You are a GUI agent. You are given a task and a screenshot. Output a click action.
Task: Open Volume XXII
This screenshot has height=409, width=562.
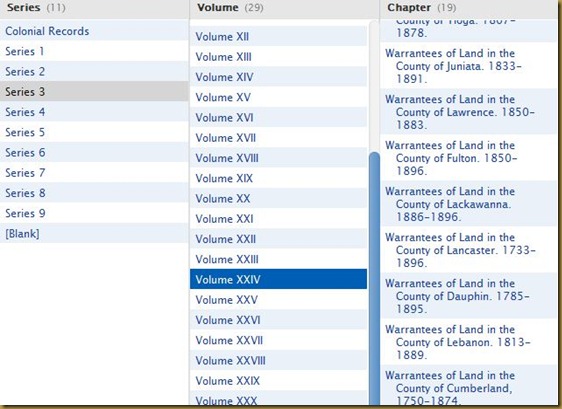pos(278,239)
